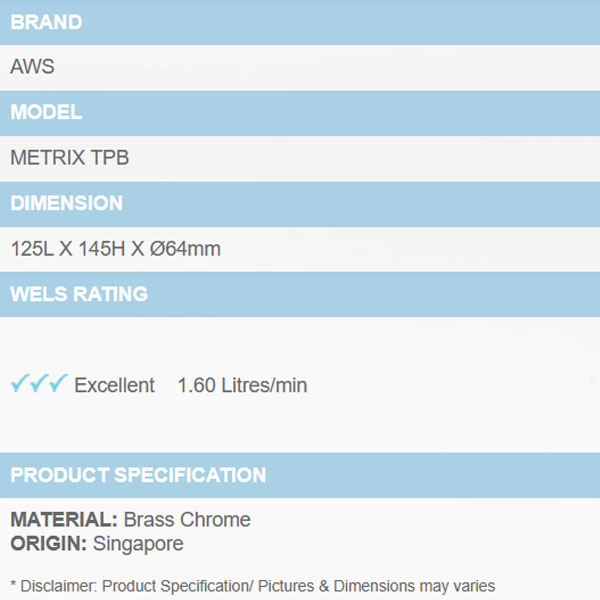This screenshot has width=600, height=600.
Task: Click the AWS brand value
Action: click(x=32, y=67)
